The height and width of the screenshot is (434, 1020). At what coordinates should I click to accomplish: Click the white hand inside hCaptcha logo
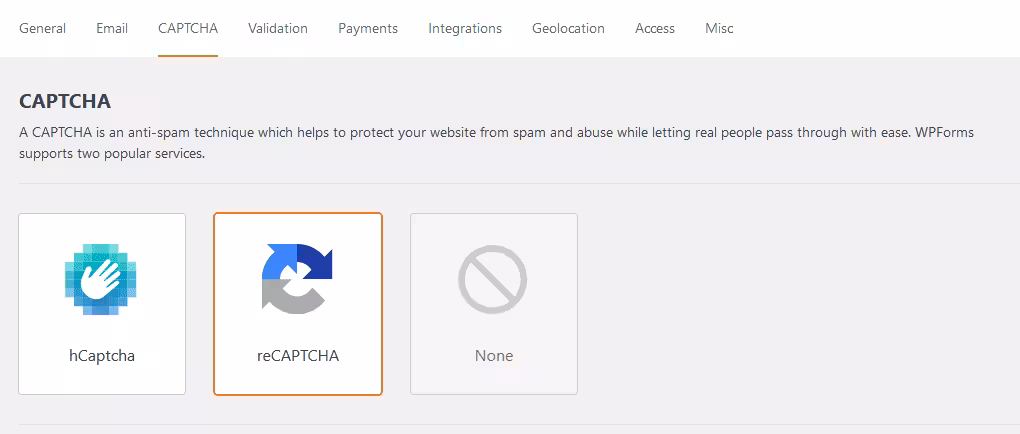(x=102, y=279)
